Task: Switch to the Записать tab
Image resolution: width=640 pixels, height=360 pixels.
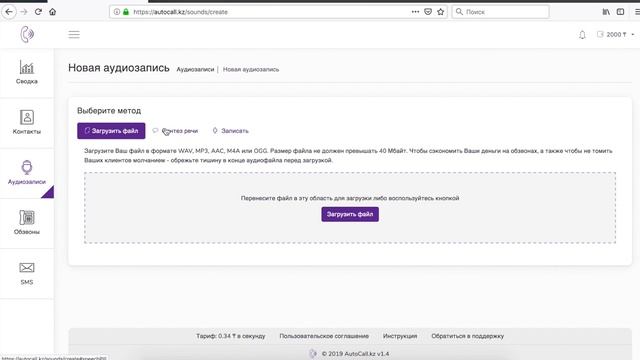Action: click(x=230, y=131)
